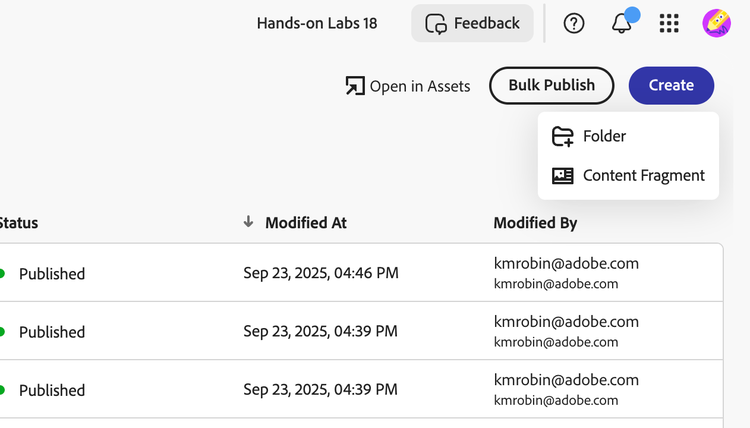Screen dimensions: 750x428
Task: Click the Hands-on Labs 18 organization name
Action: [317, 23]
